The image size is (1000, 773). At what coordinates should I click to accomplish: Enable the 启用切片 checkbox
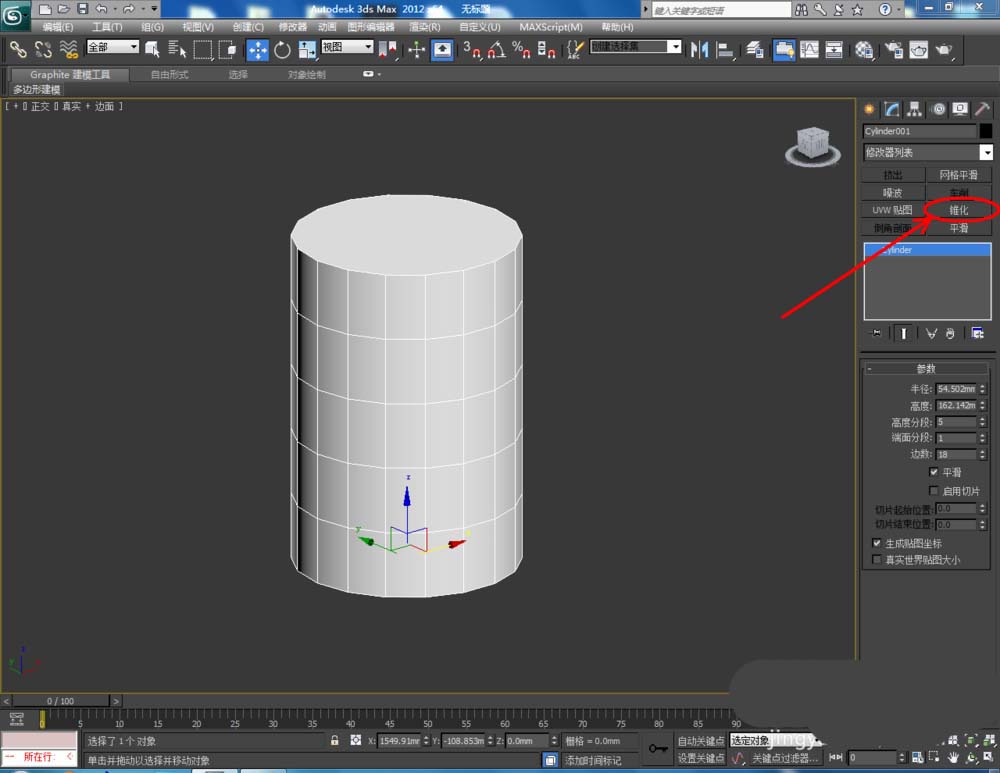point(934,491)
